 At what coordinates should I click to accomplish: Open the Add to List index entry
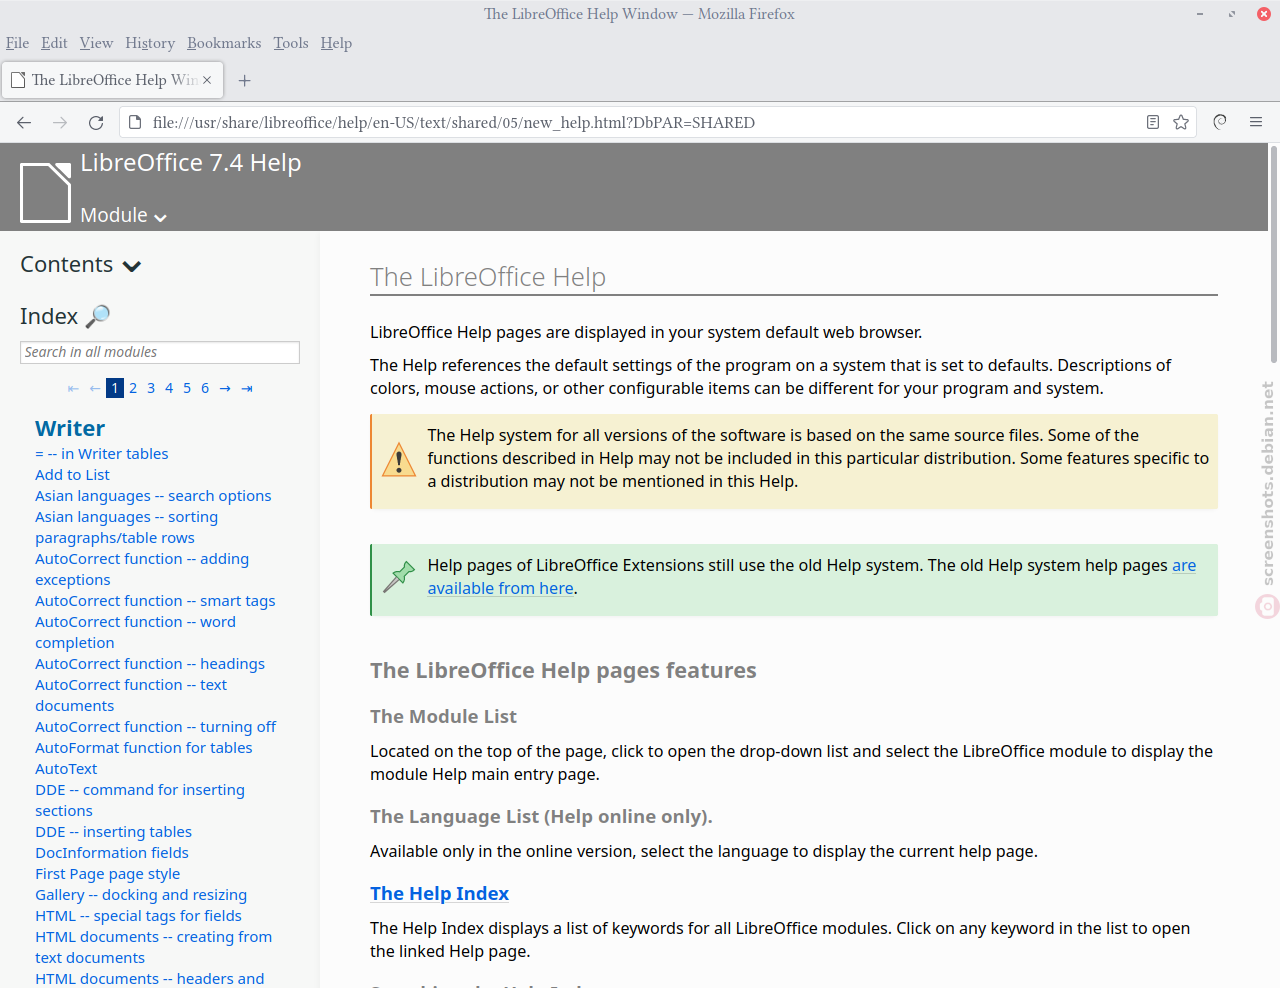pos(72,475)
